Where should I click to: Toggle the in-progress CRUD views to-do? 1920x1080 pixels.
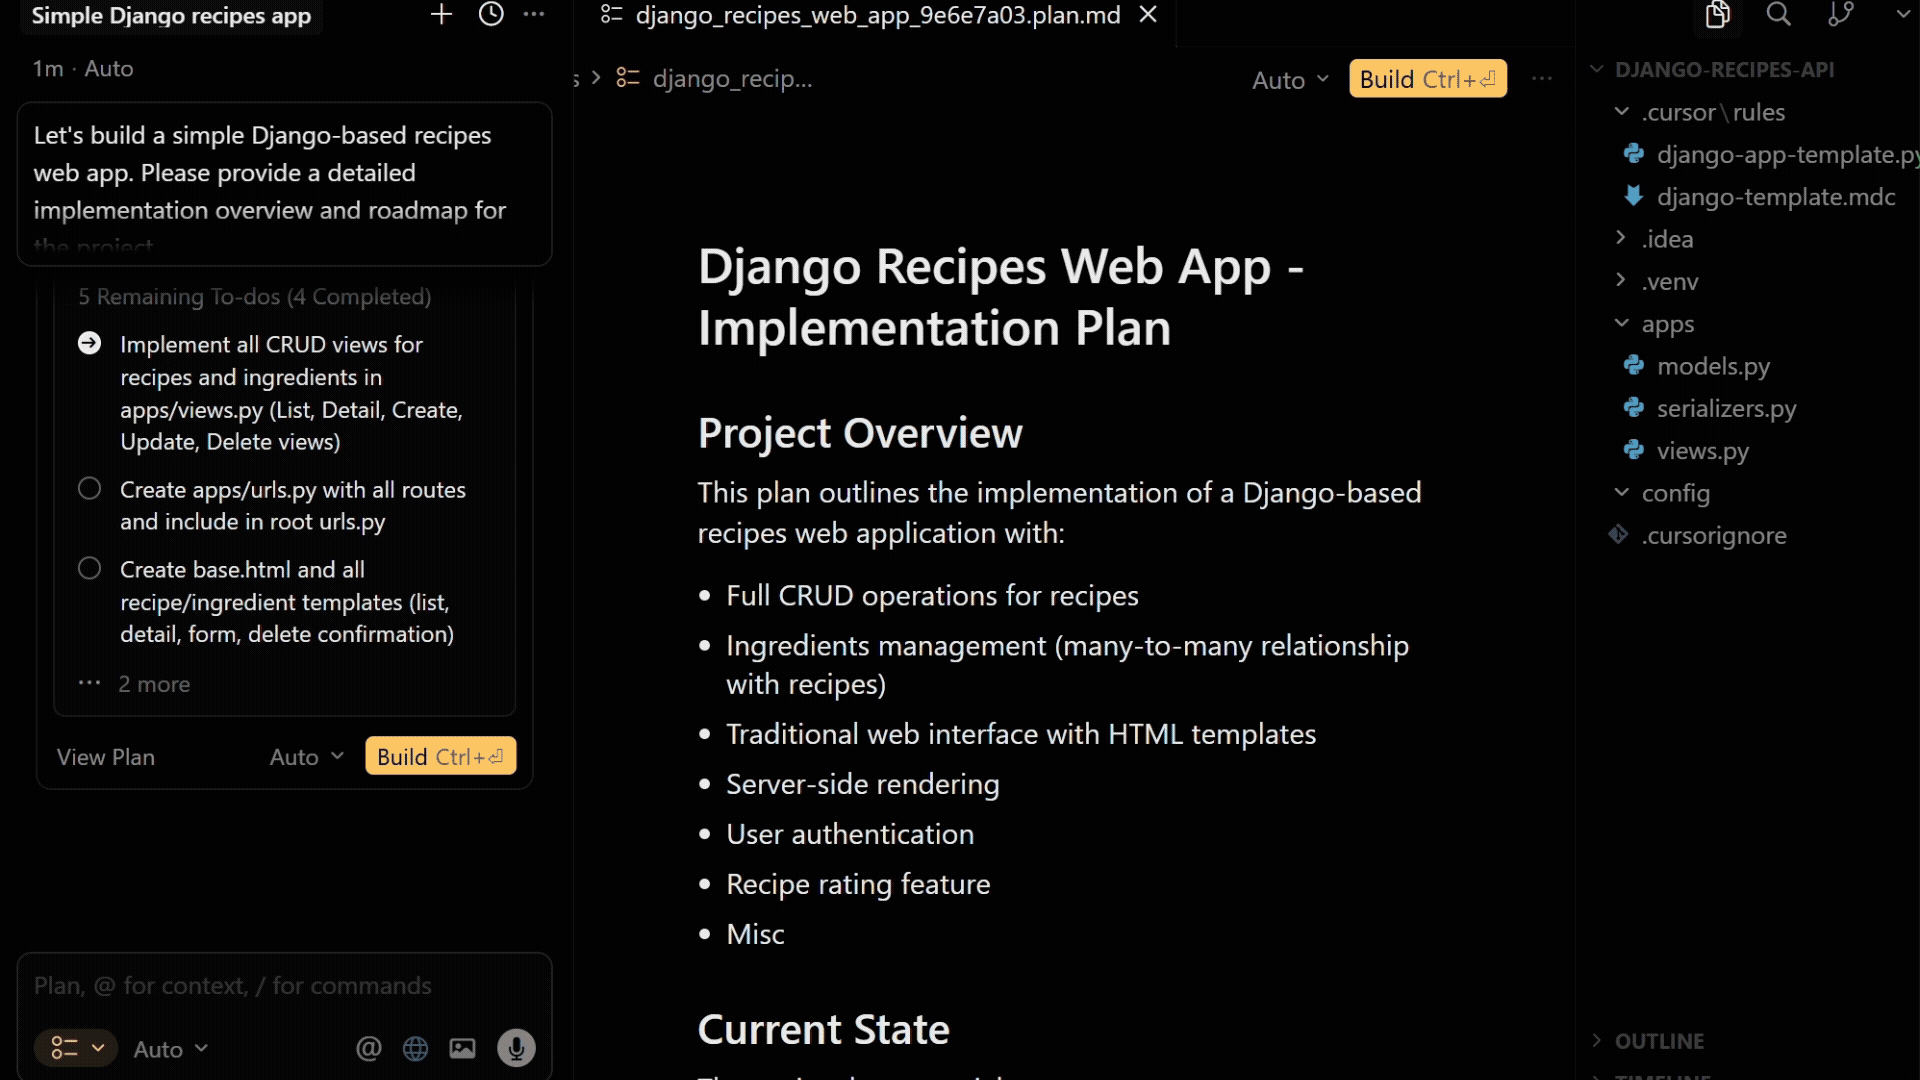coord(89,344)
